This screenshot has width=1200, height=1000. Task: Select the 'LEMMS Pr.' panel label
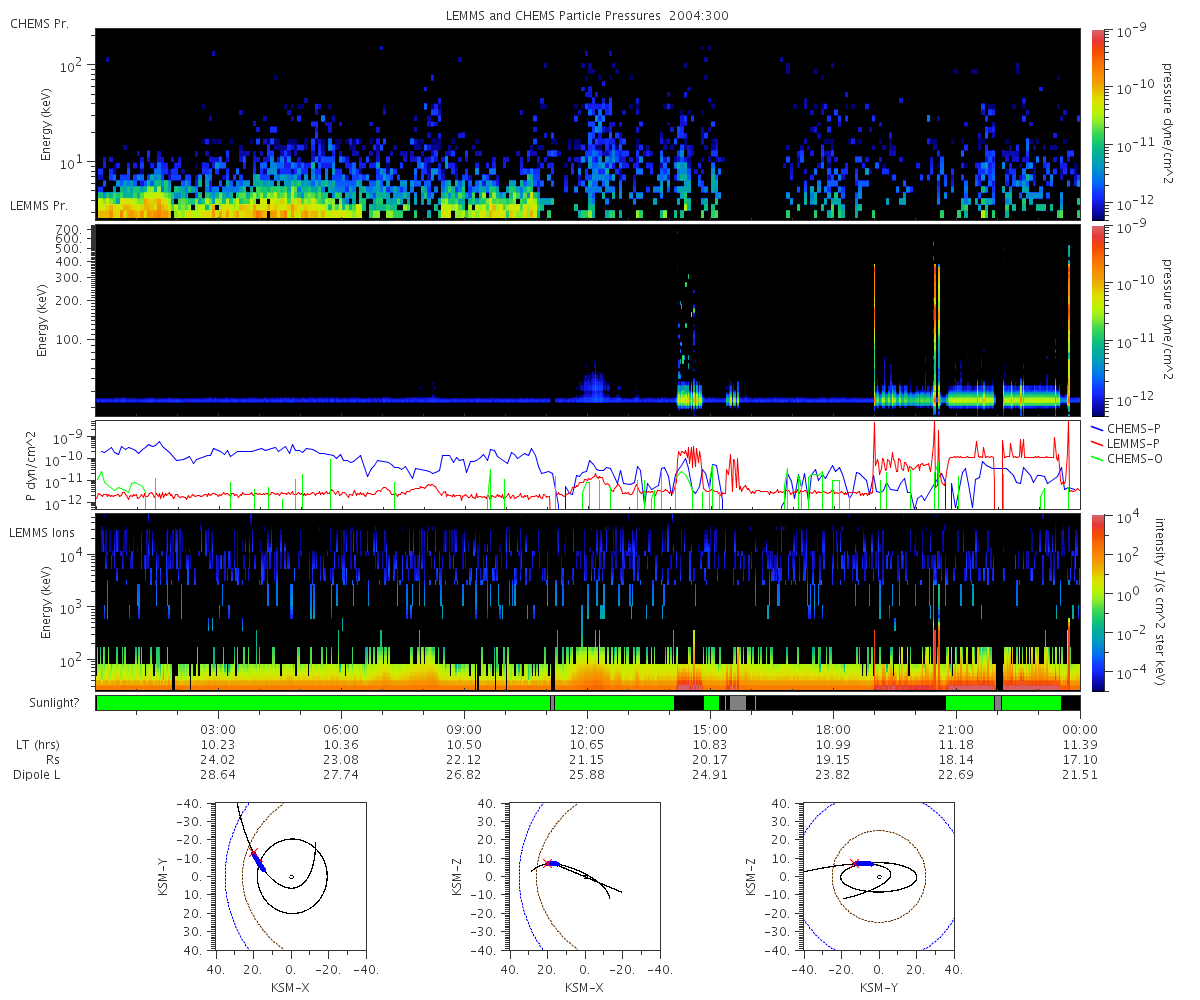[39, 205]
